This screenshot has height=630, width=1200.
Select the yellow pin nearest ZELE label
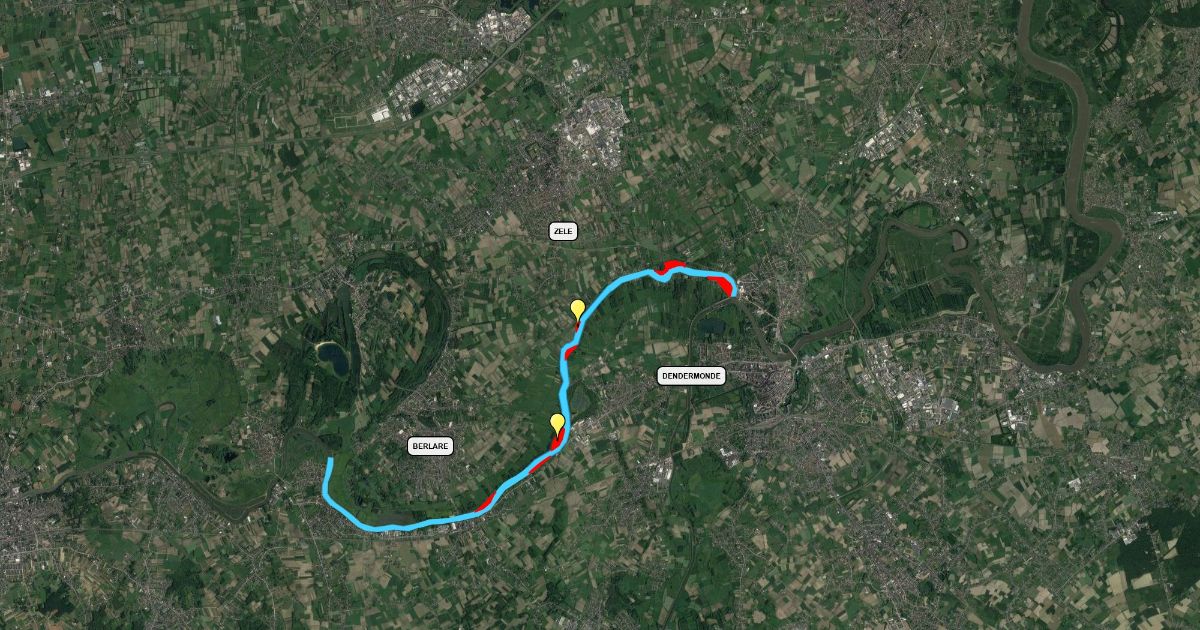(577, 309)
